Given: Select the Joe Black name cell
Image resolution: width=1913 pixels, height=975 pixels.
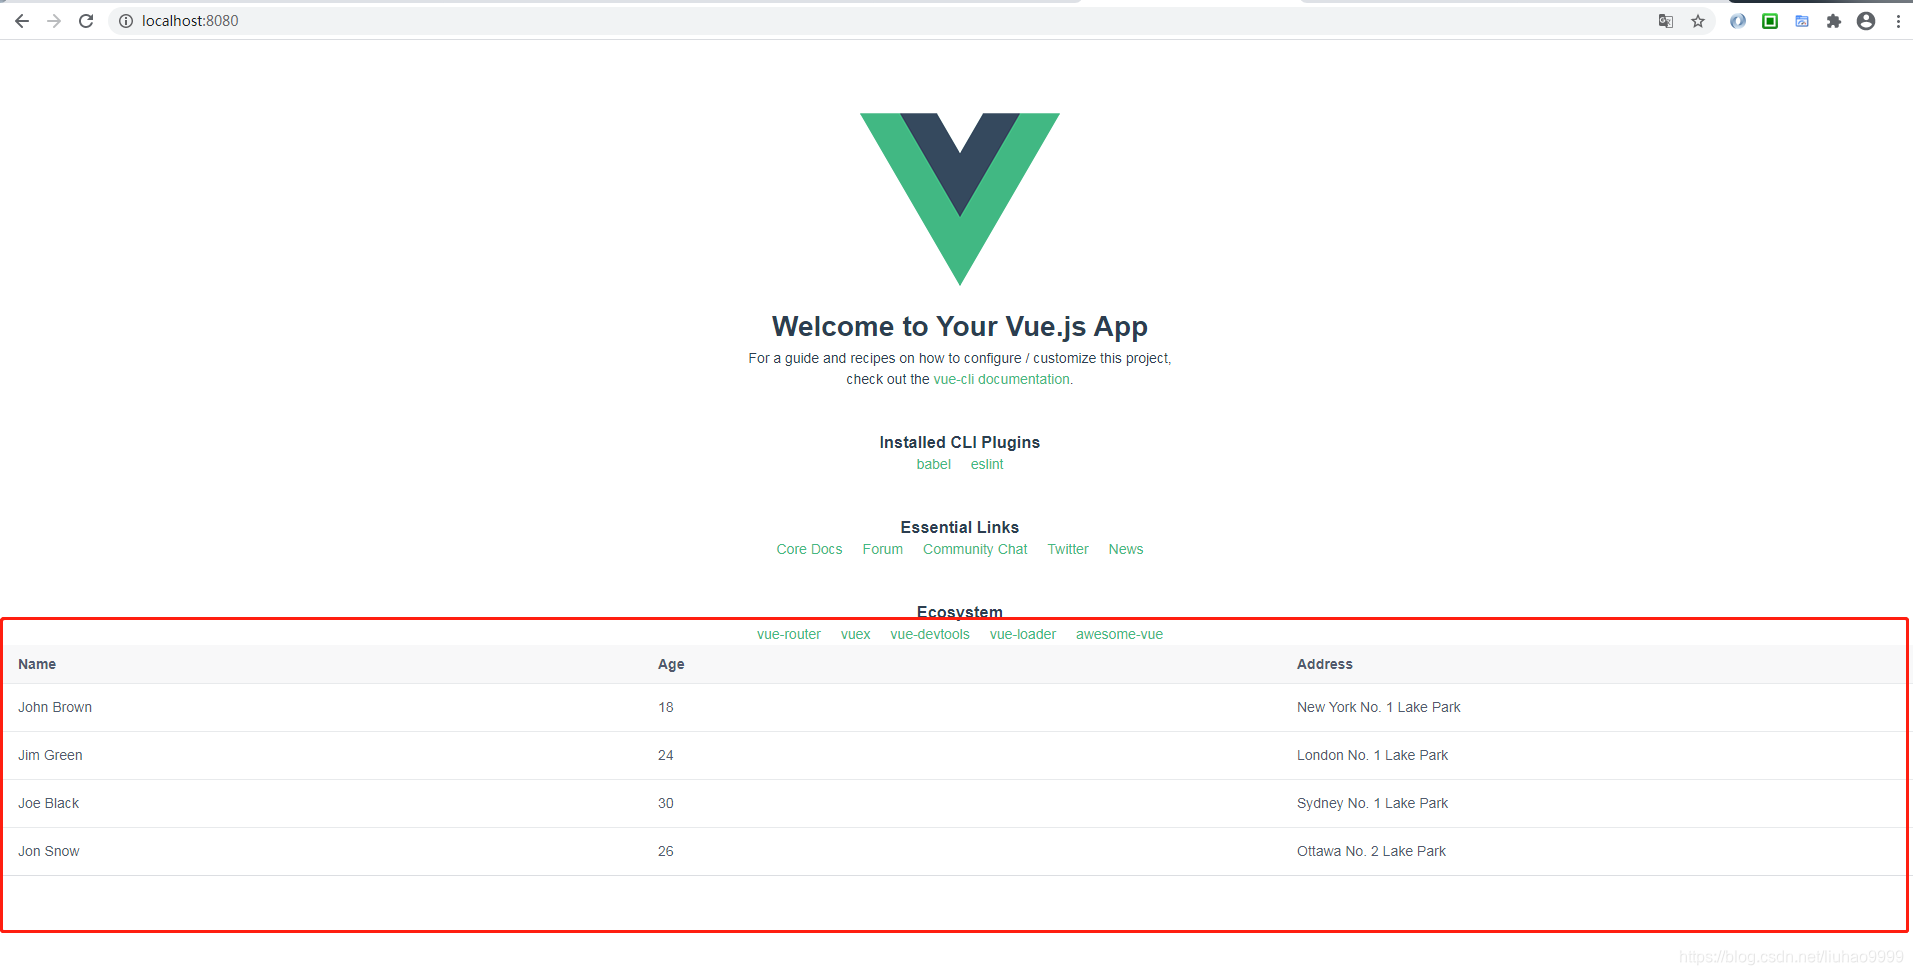Looking at the screenshot, I should [48, 804].
